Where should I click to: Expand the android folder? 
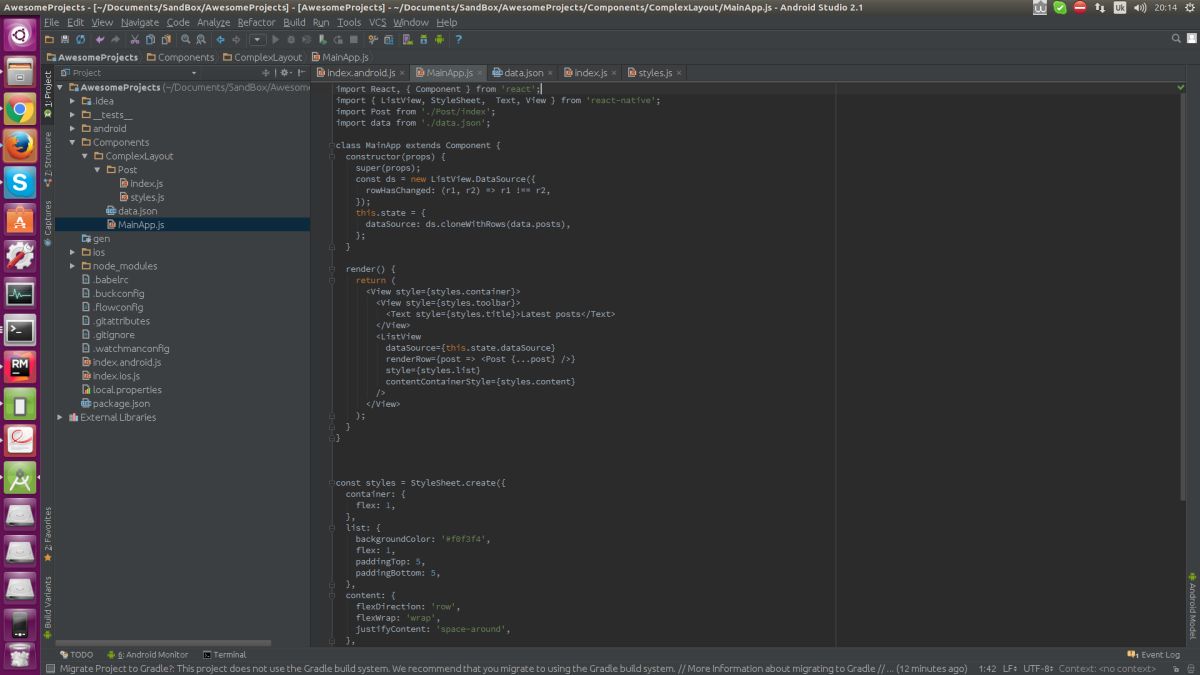pos(73,129)
